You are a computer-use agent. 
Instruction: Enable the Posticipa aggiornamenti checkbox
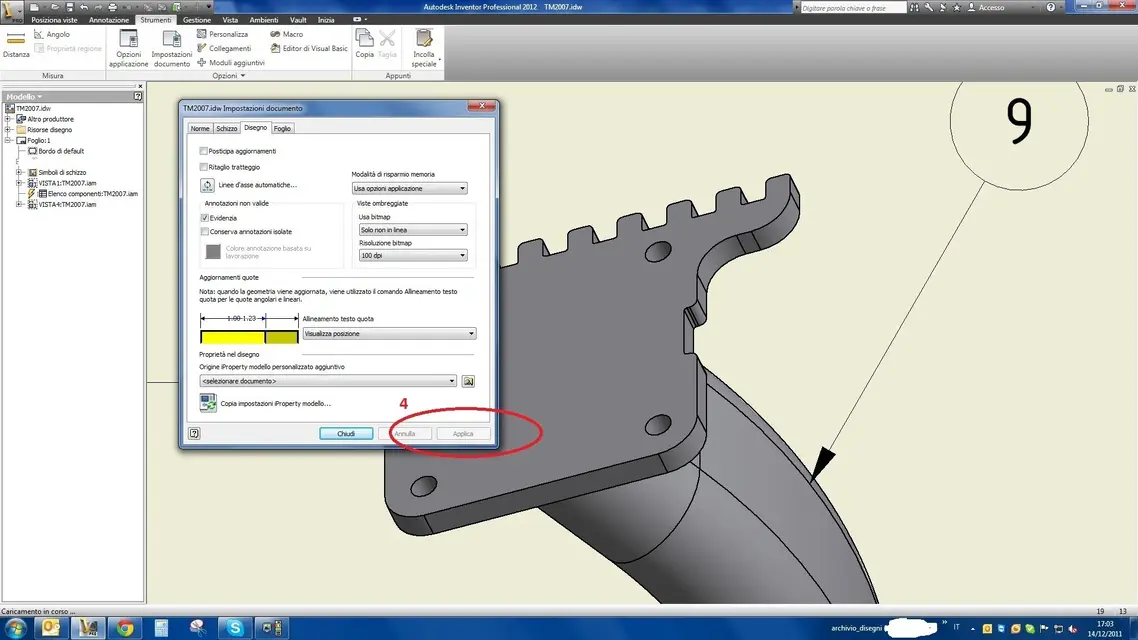click(x=203, y=151)
